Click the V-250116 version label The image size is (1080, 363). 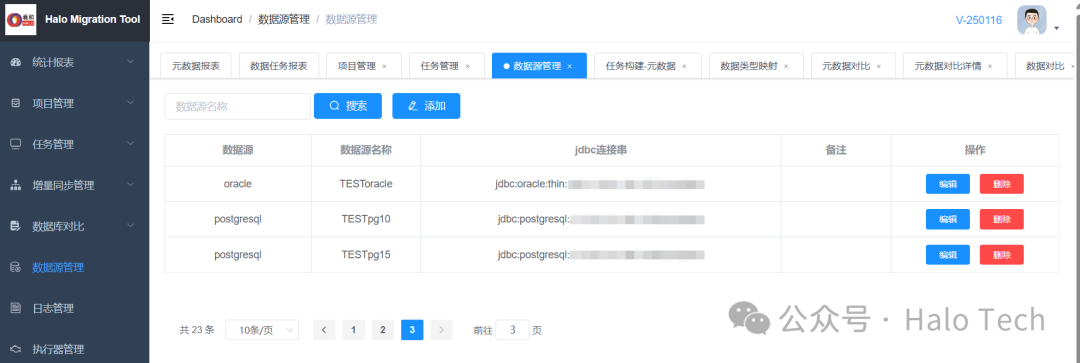[x=979, y=20]
